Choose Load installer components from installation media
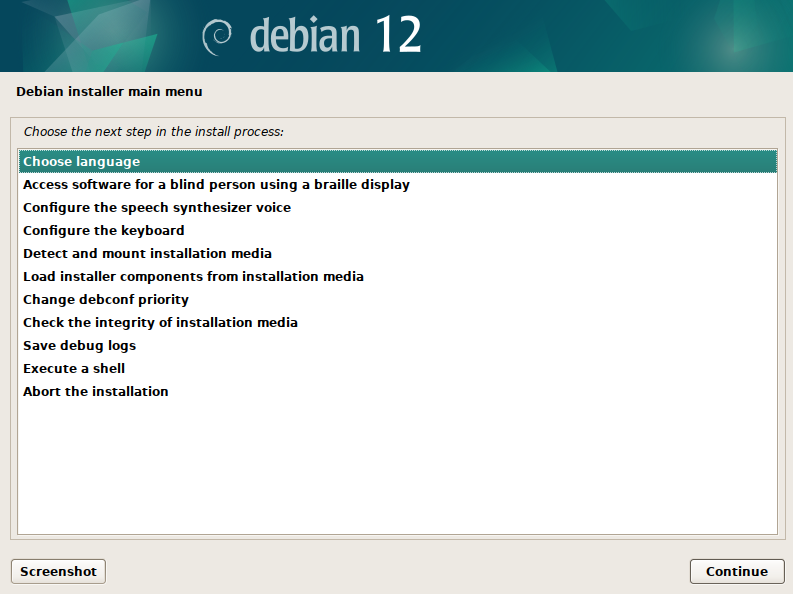 (x=398, y=277)
